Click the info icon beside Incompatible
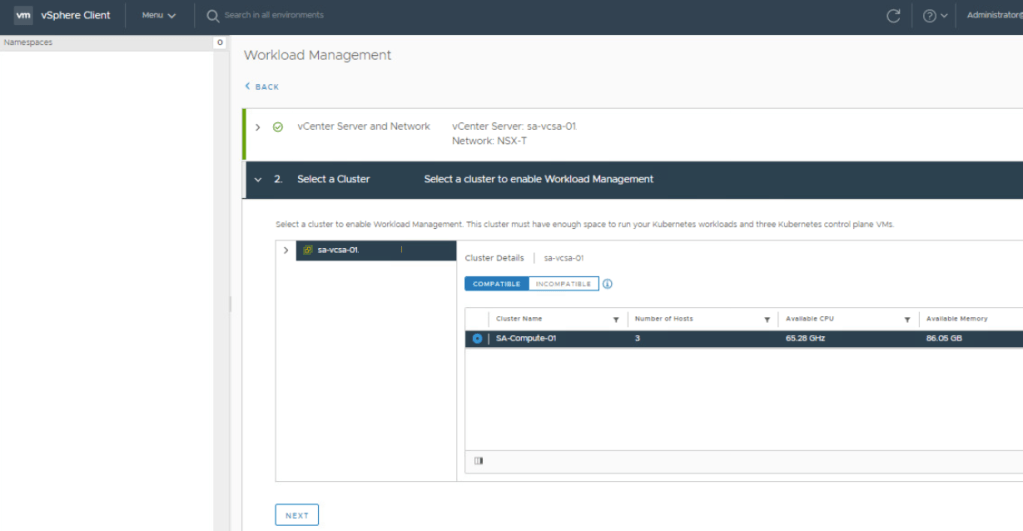The image size is (1023, 531). coord(607,284)
